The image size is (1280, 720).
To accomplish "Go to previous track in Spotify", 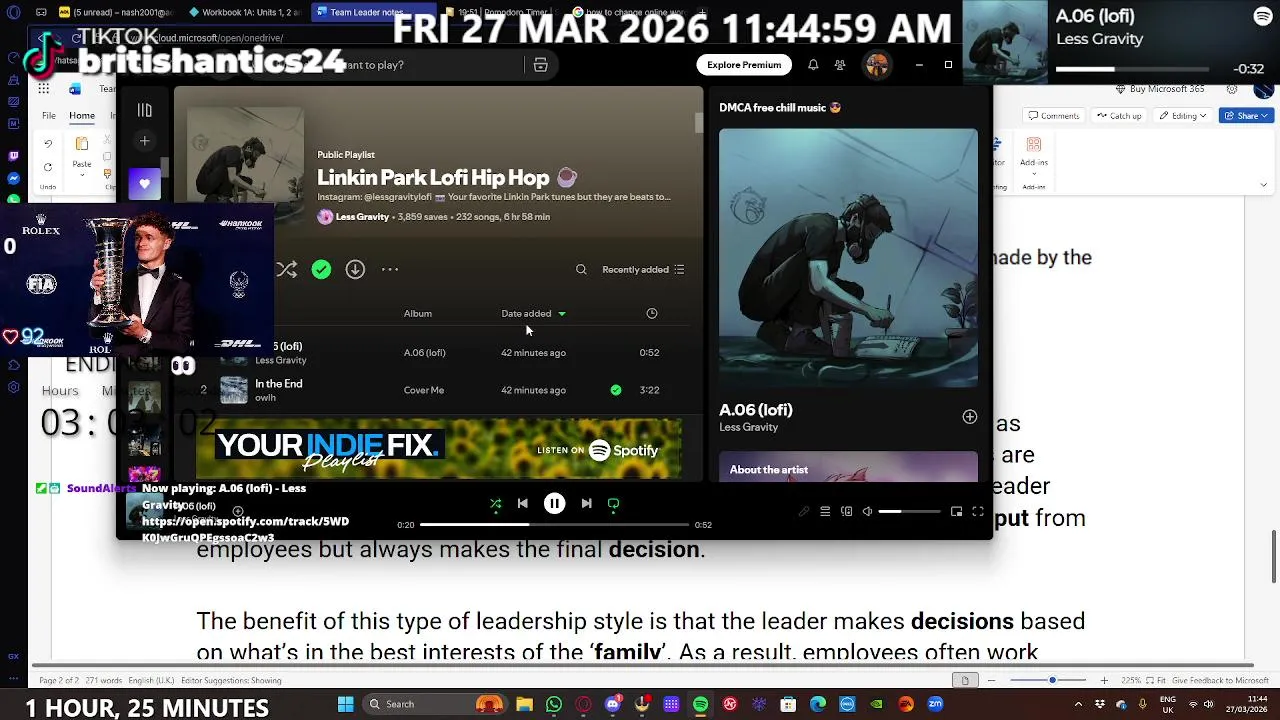I will point(522,504).
